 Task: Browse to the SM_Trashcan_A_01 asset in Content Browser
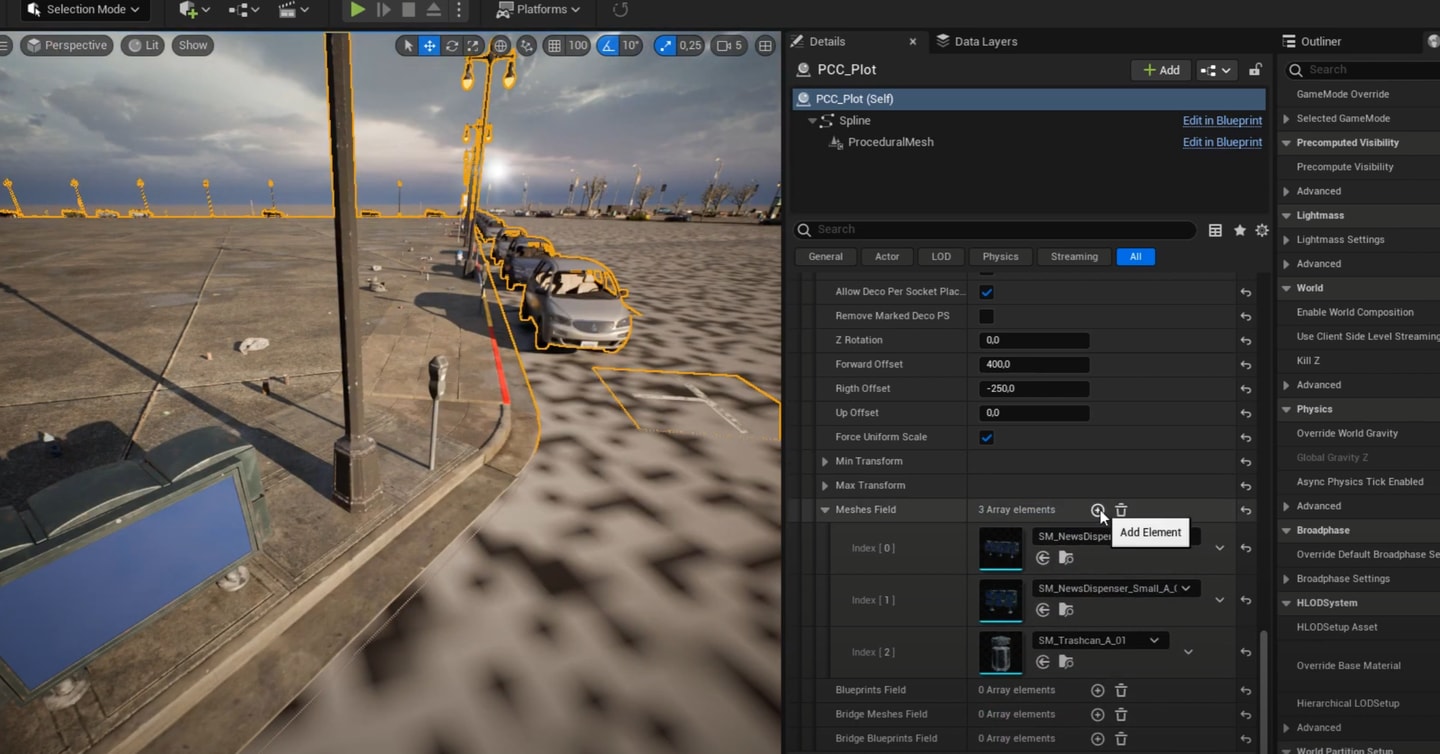coord(1066,662)
